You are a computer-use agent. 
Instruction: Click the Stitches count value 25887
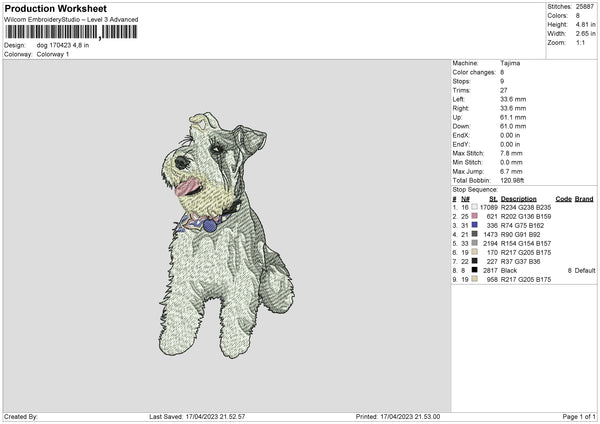tap(585, 7)
